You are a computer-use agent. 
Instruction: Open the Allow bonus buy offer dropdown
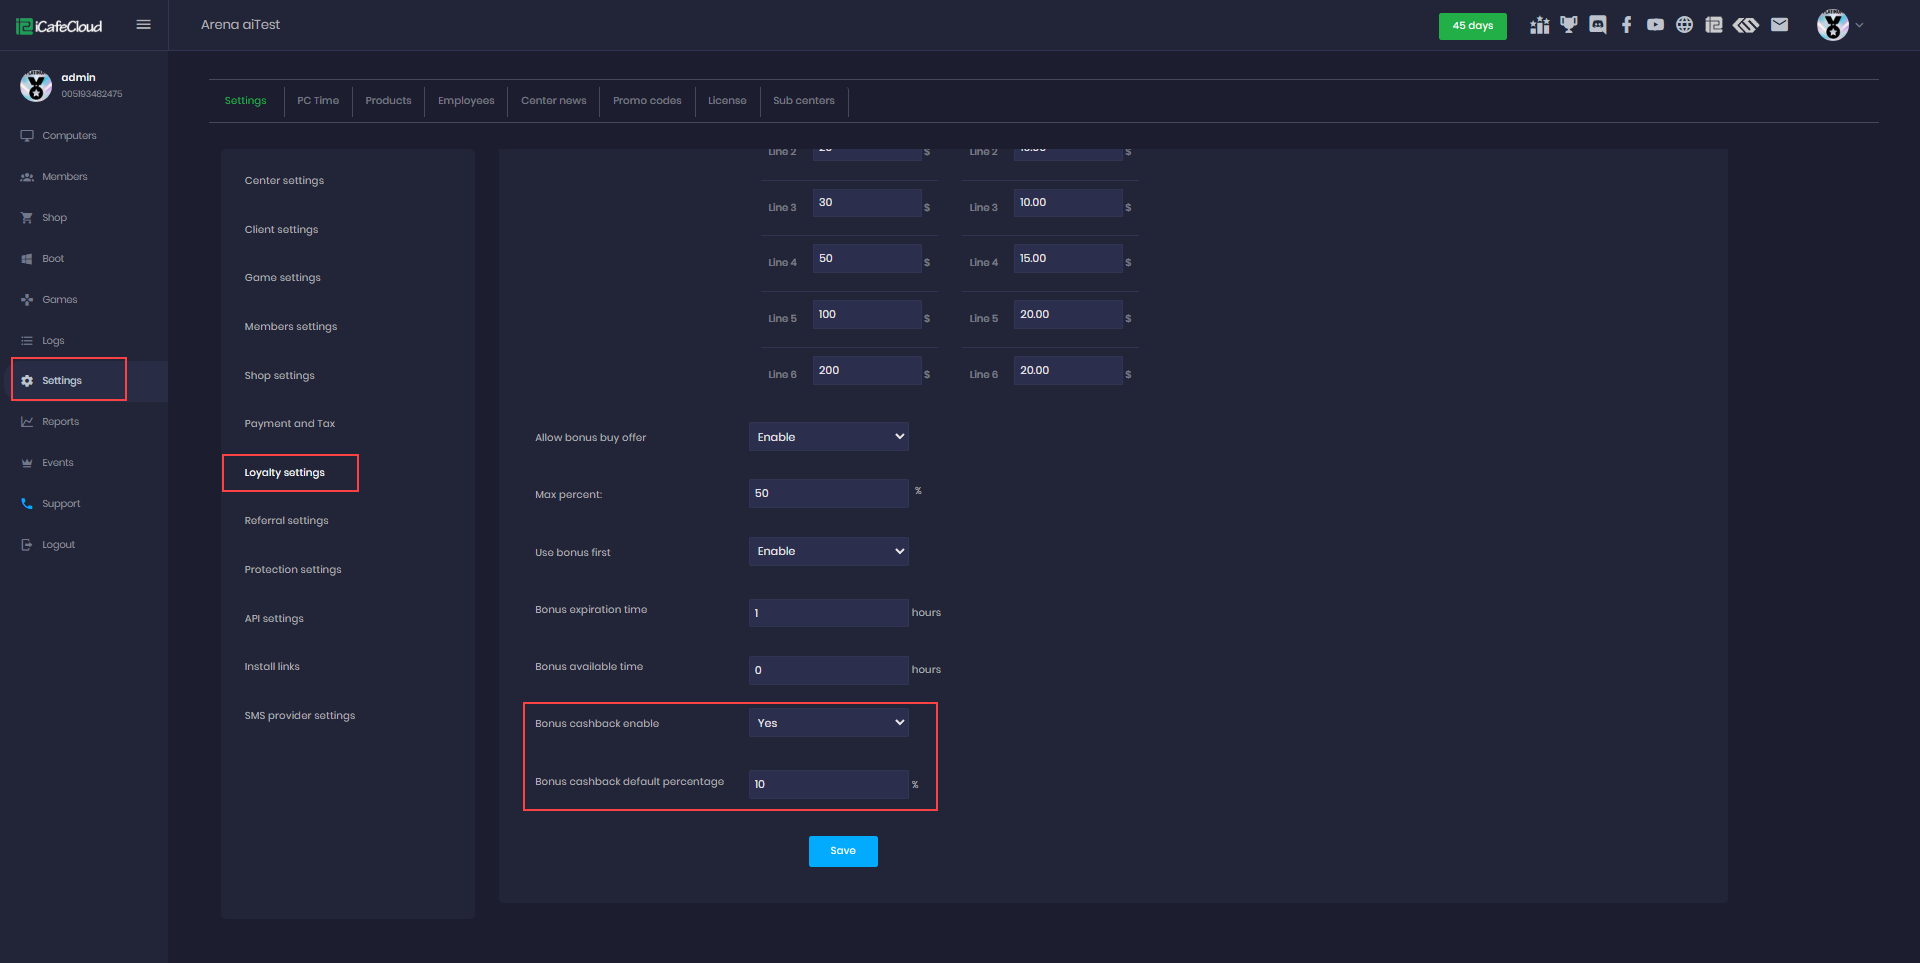click(x=828, y=437)
